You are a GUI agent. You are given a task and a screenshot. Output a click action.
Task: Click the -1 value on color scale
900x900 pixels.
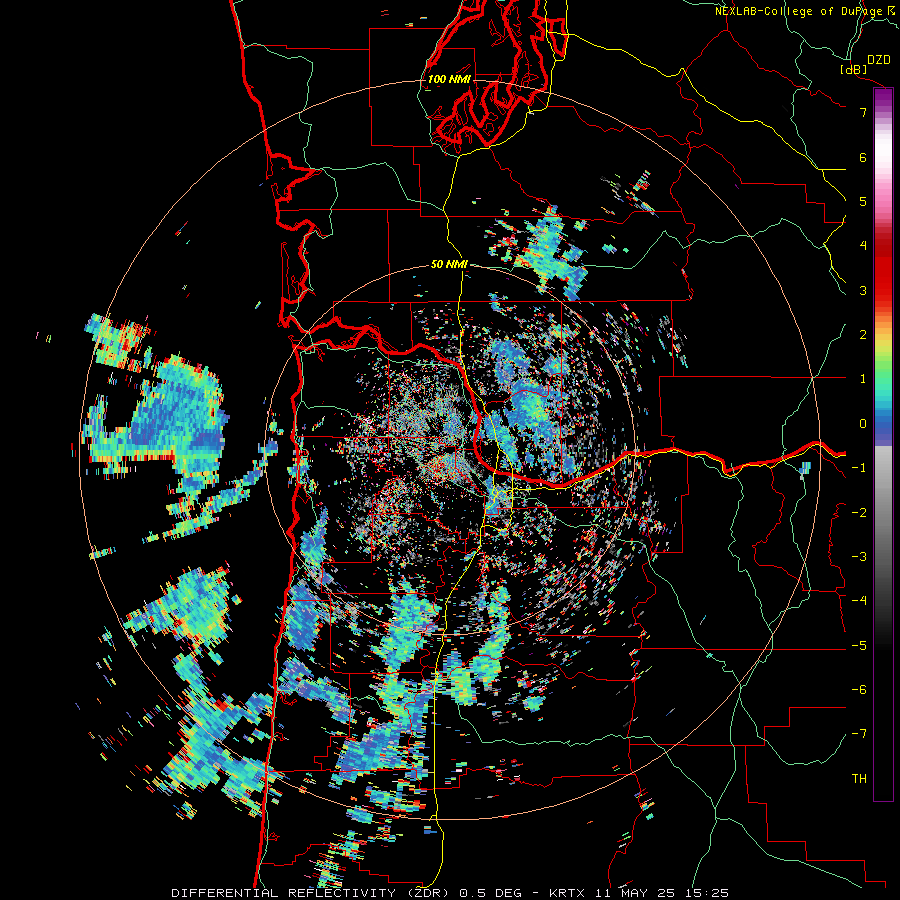859,468
